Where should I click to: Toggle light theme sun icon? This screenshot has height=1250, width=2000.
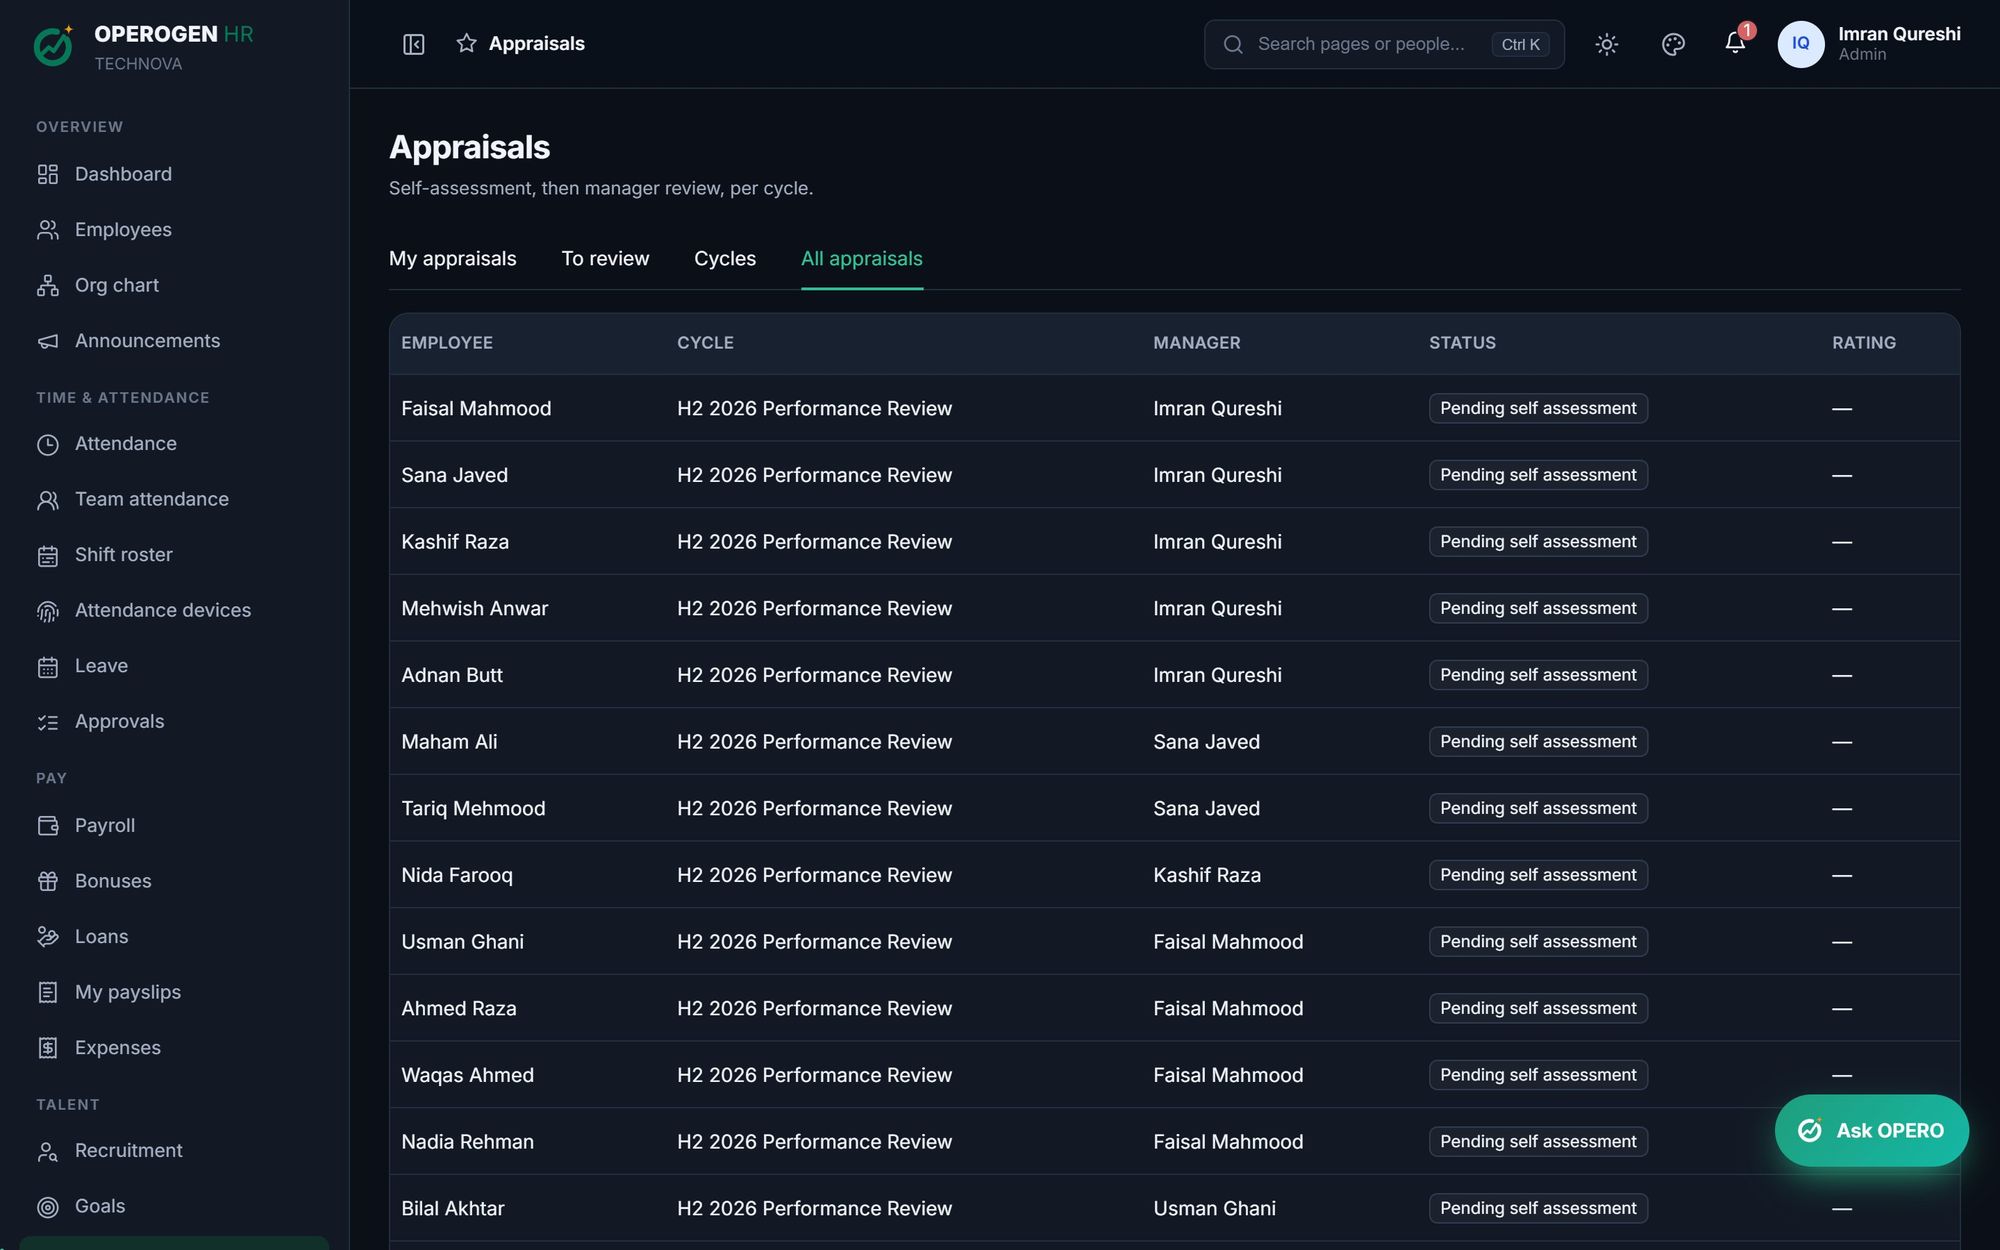(1606, 44)
